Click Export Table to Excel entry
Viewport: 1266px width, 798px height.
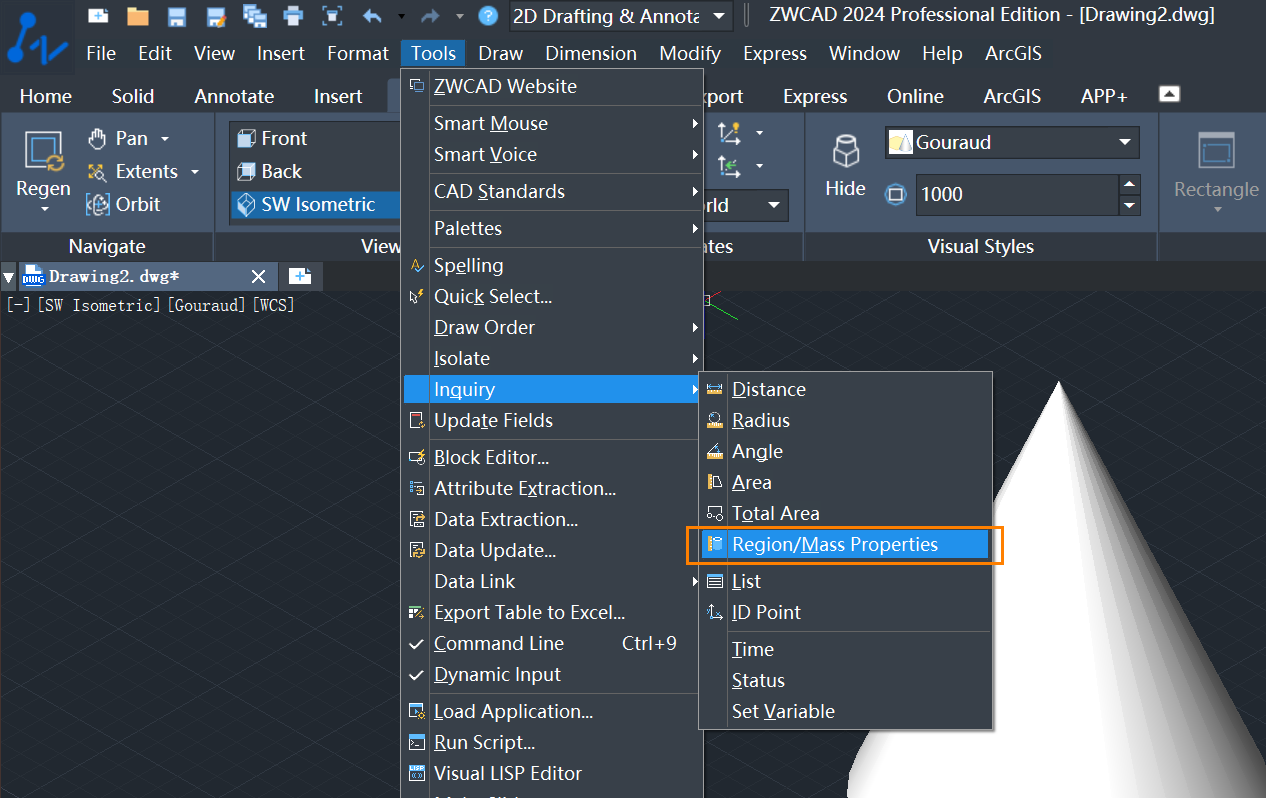[551, 613]
